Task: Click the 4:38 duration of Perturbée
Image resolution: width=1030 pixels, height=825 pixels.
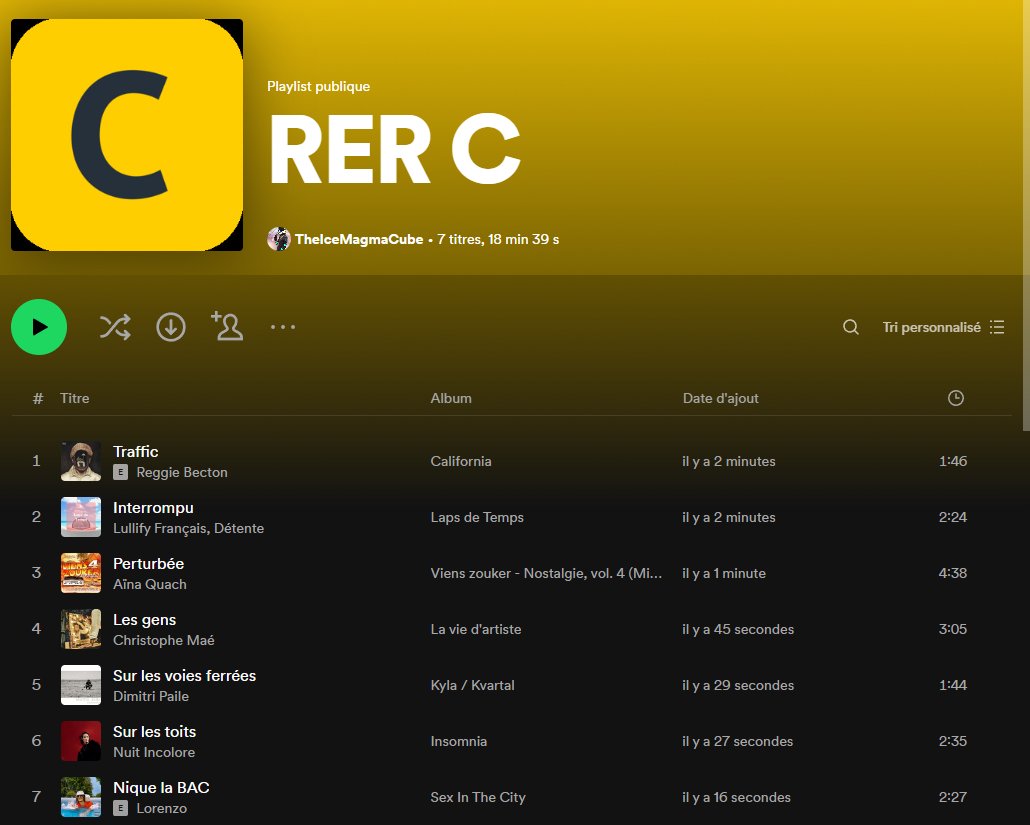Action: point(952,573)
